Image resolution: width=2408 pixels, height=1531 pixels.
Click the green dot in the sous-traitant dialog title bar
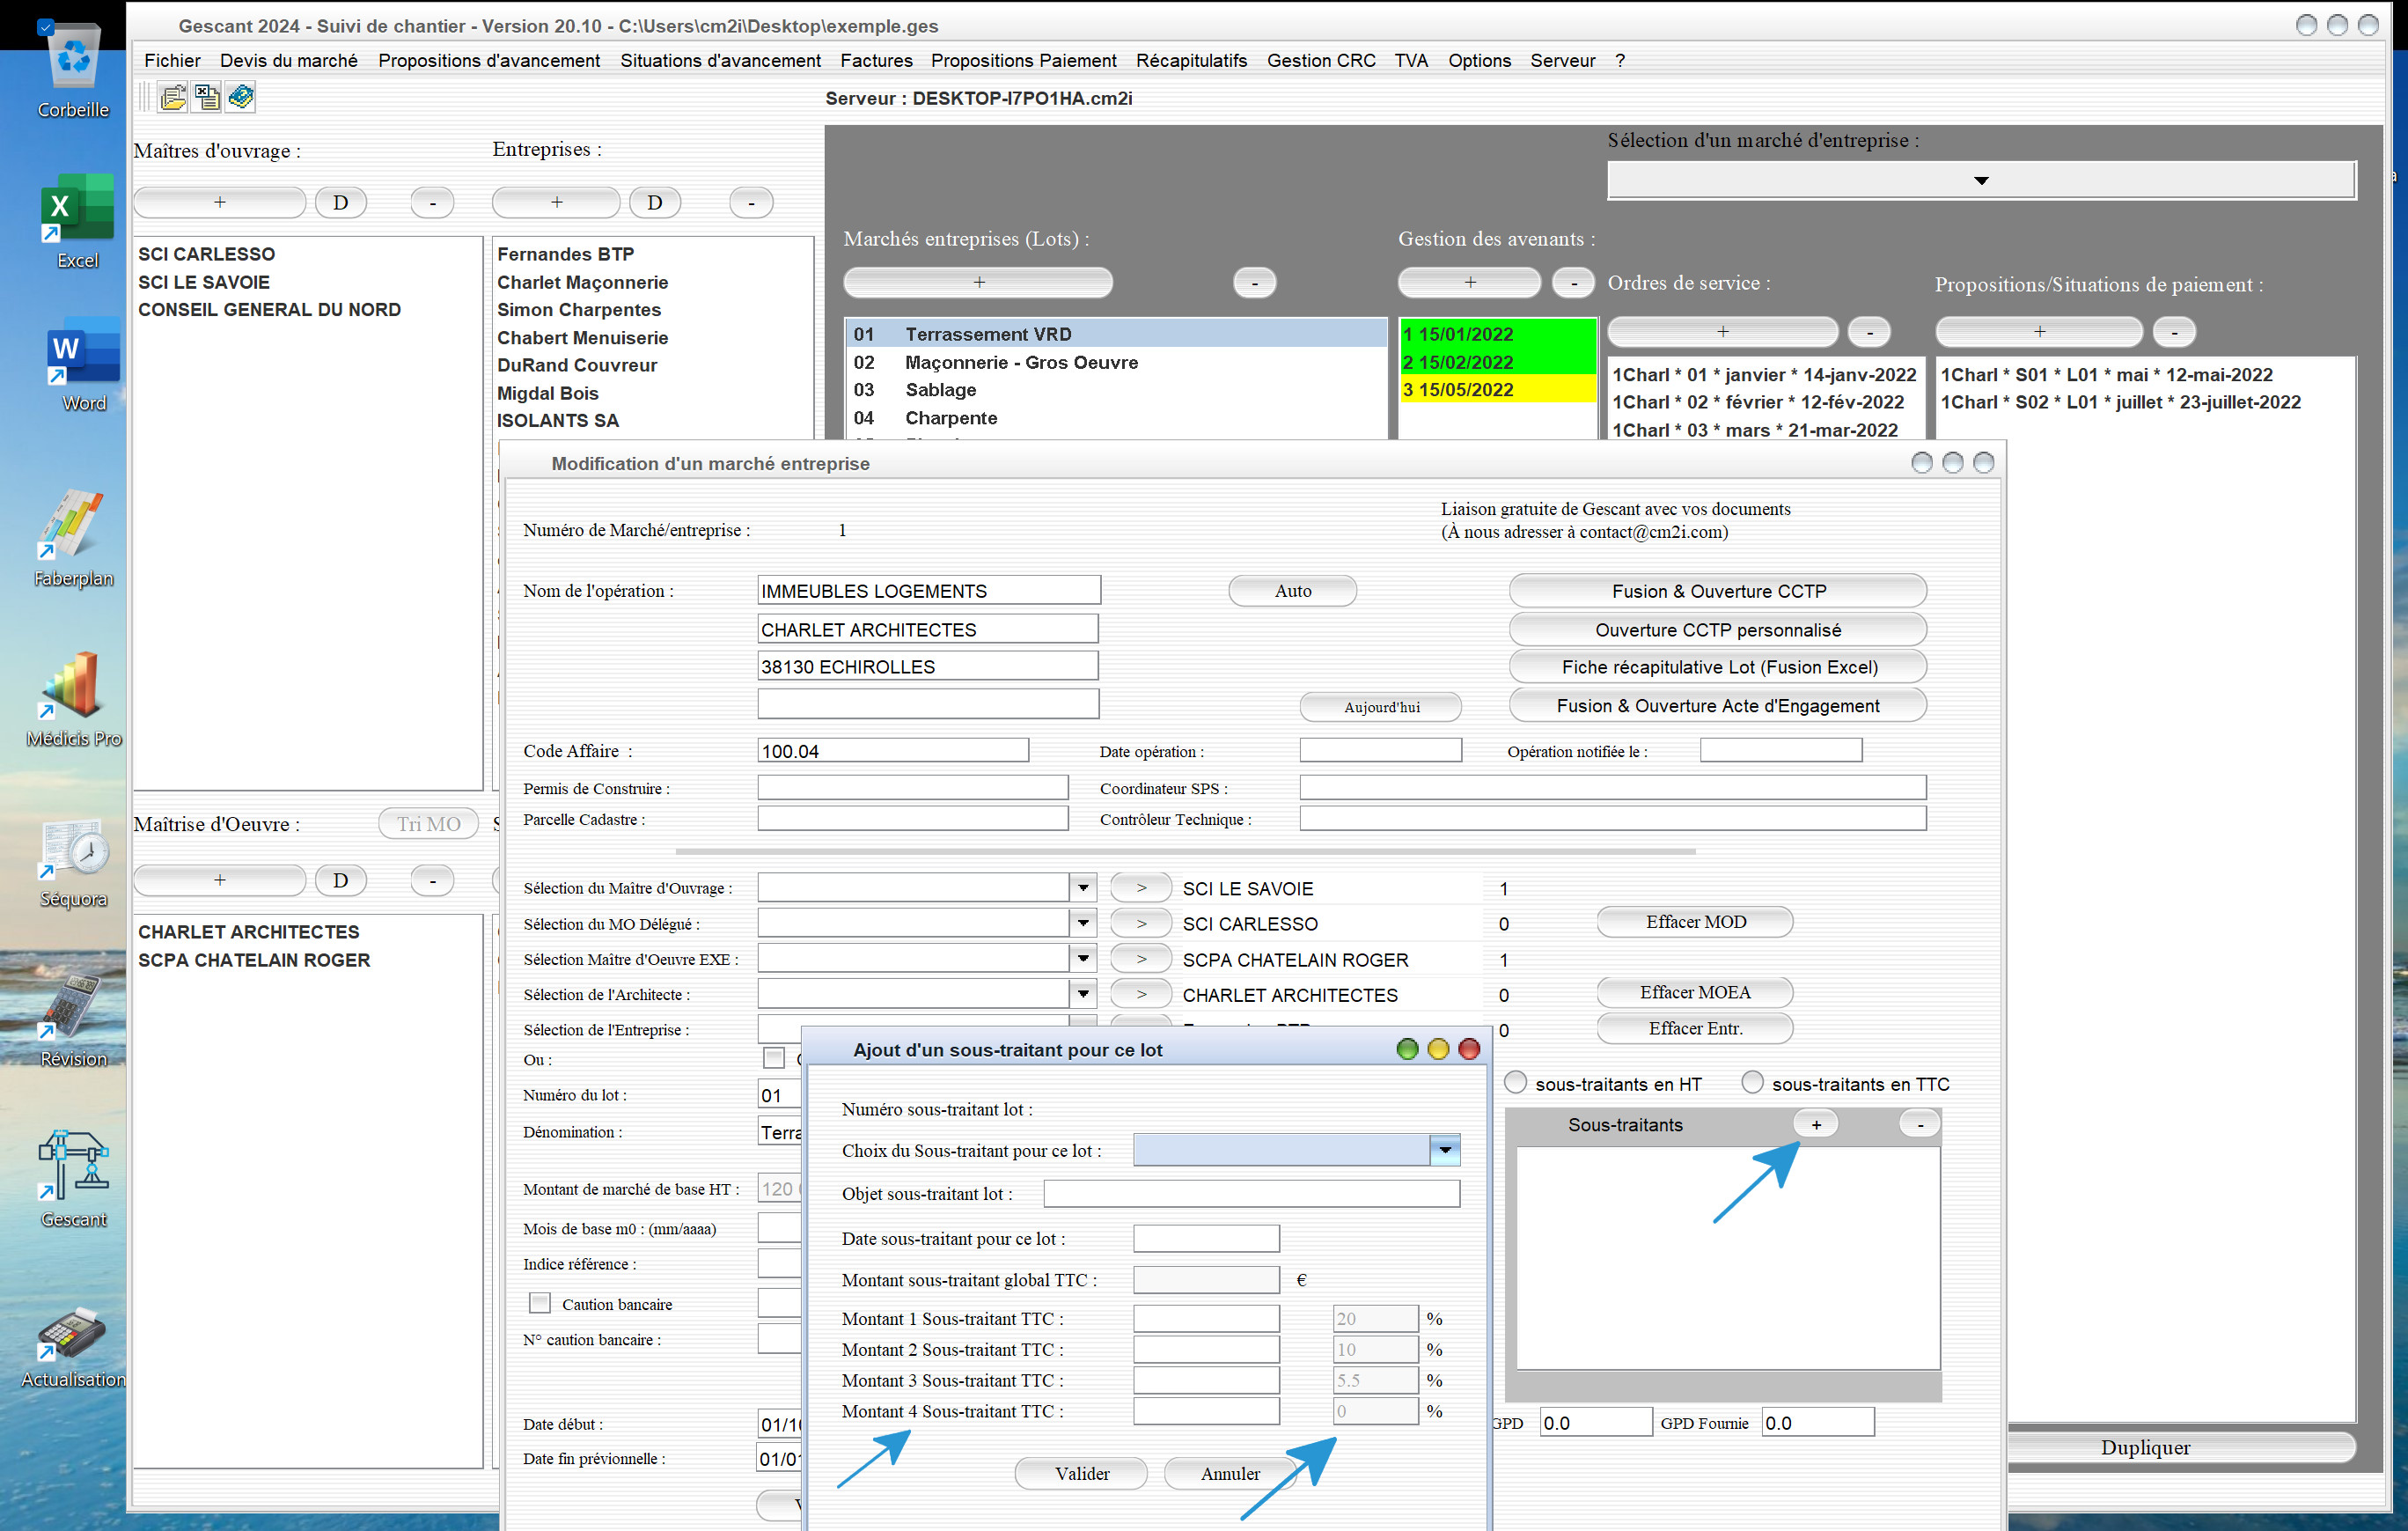[1407, 1049]
